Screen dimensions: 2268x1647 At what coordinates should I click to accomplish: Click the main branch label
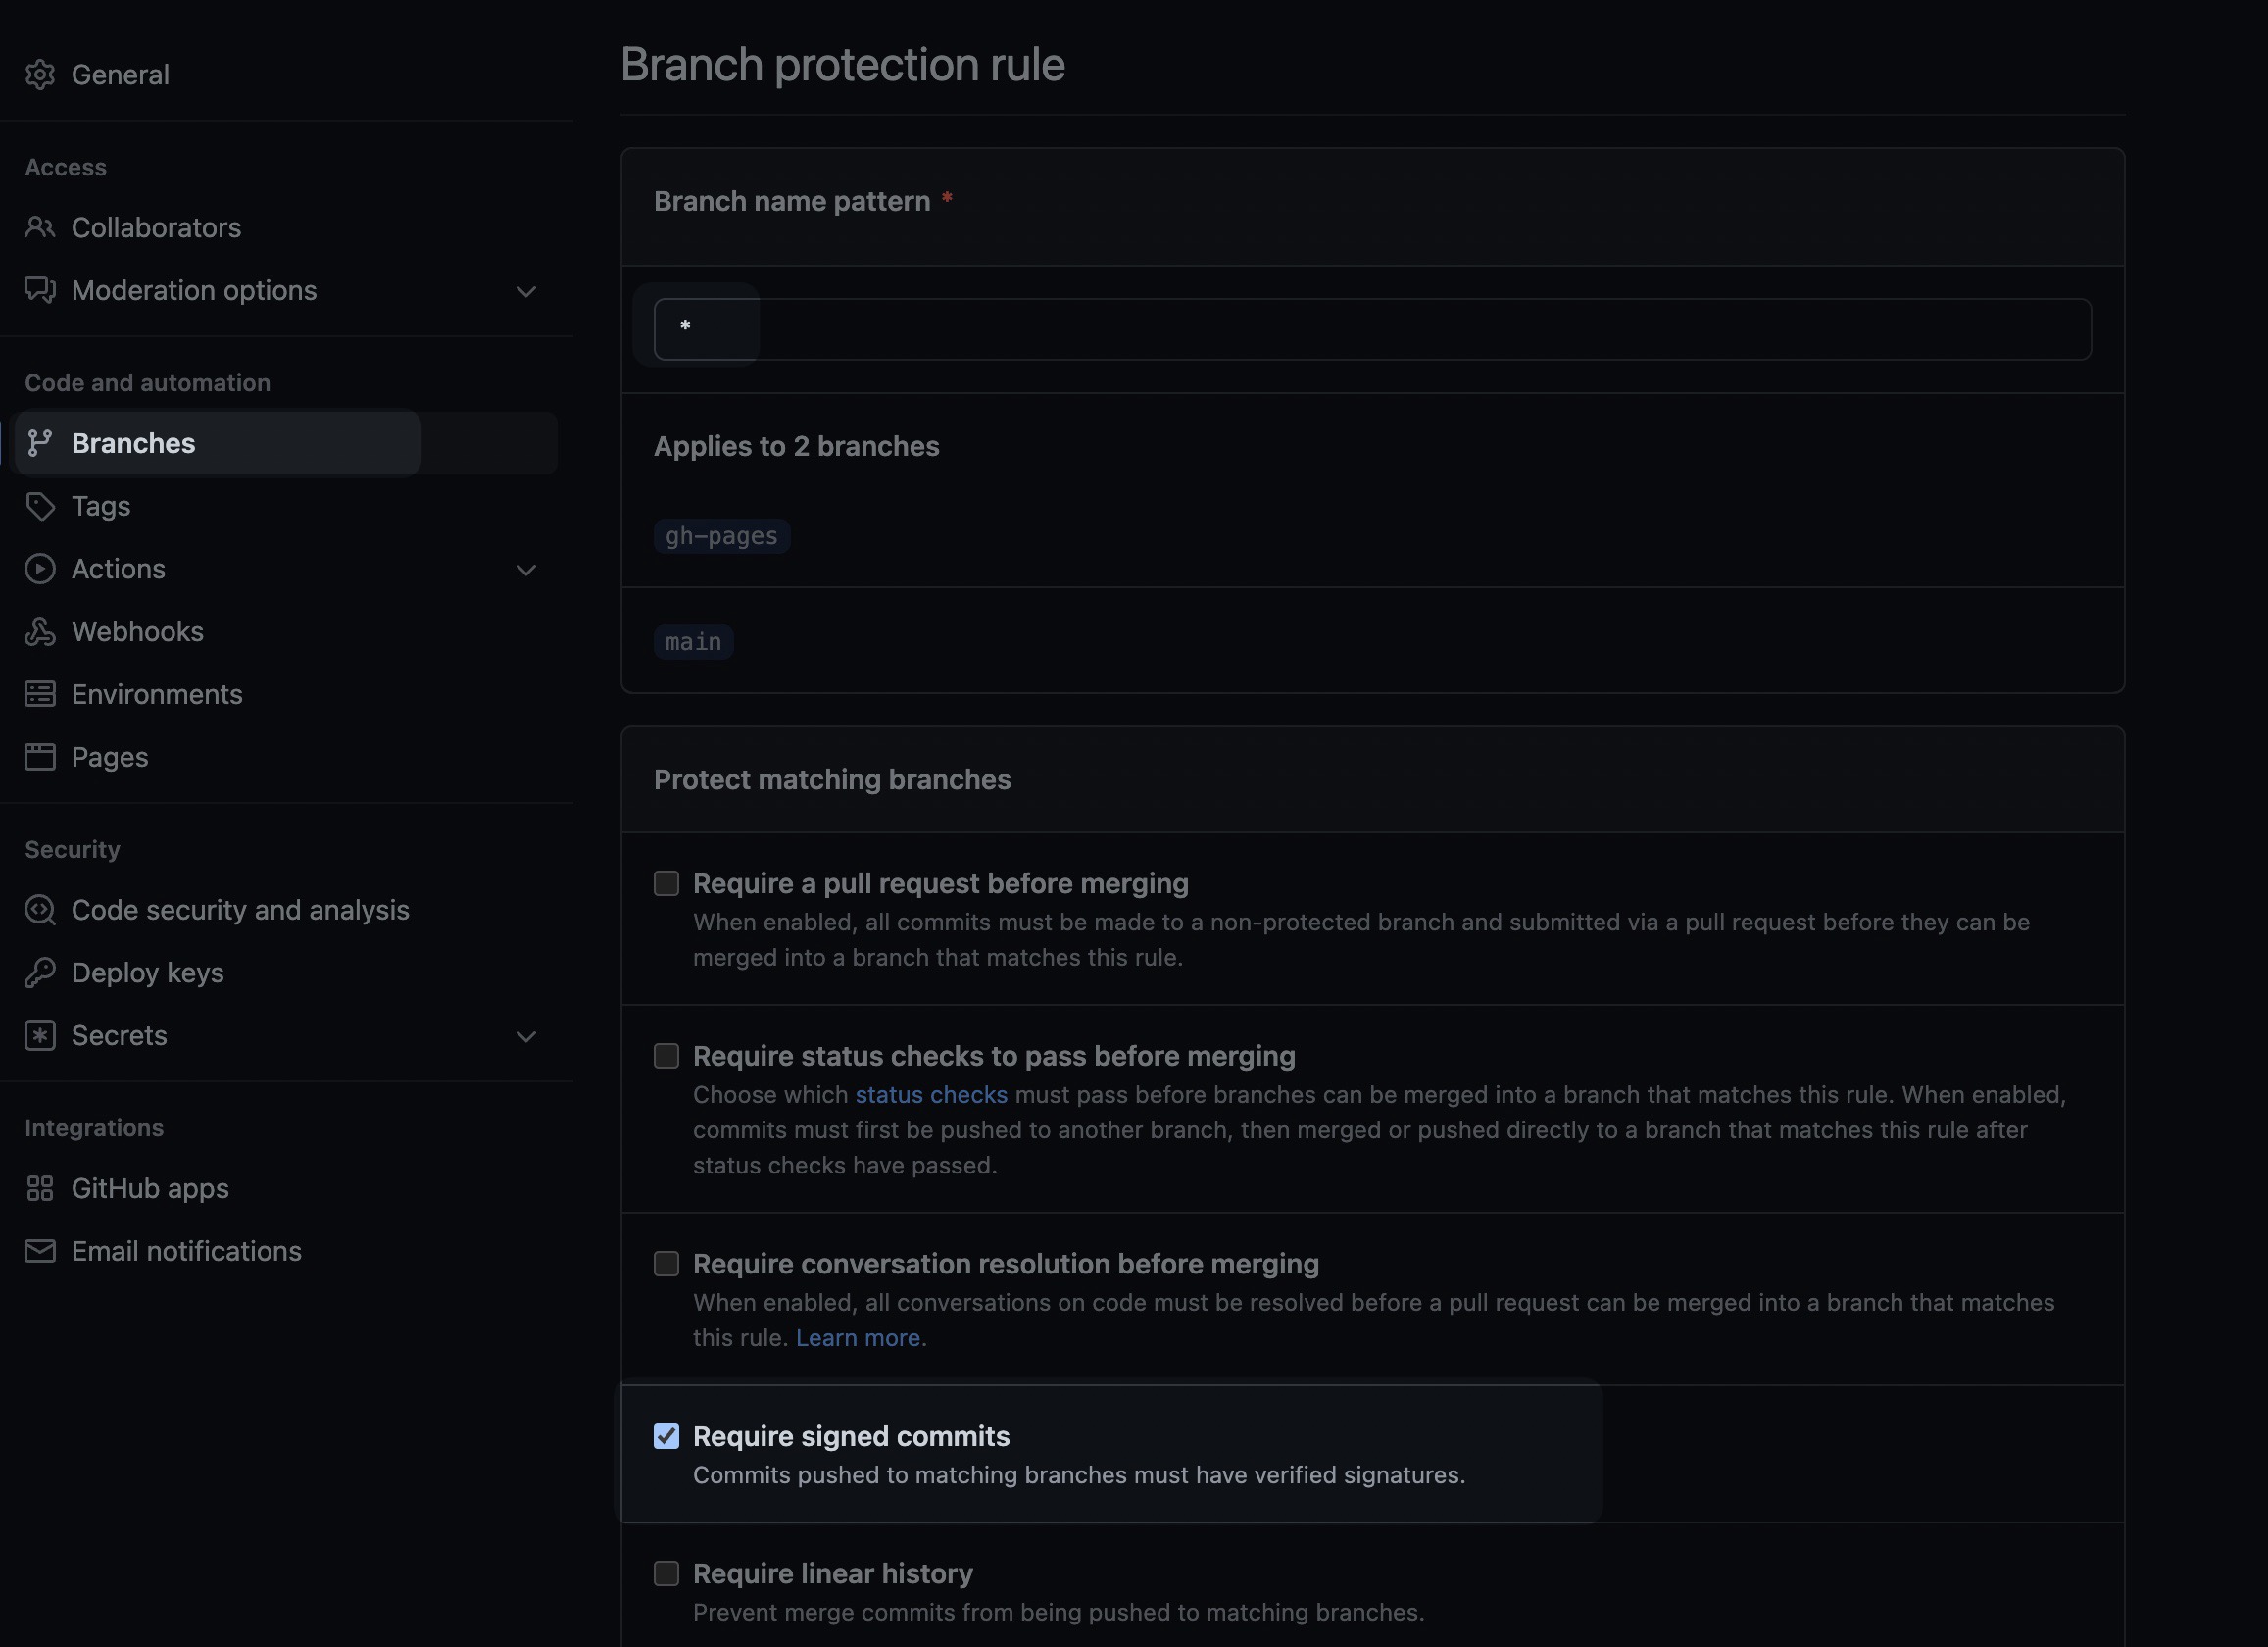coord(693,642)
